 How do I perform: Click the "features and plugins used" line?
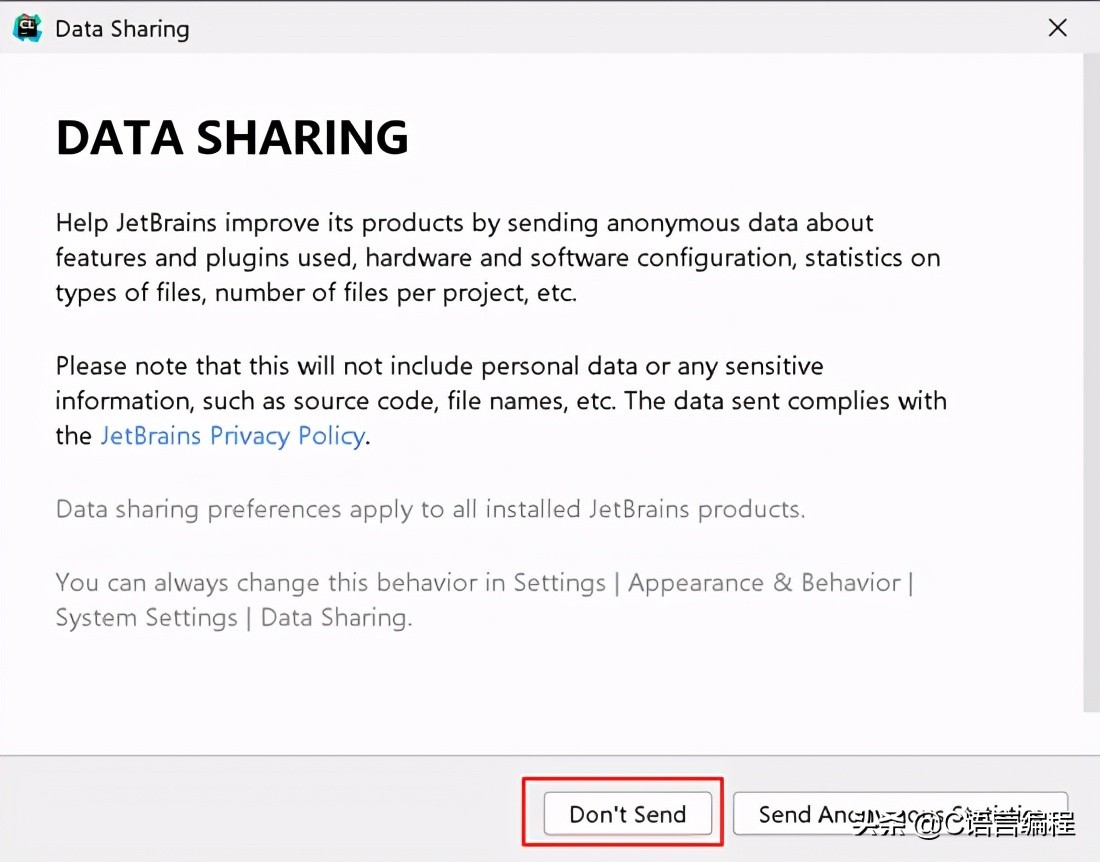point(497,257)
